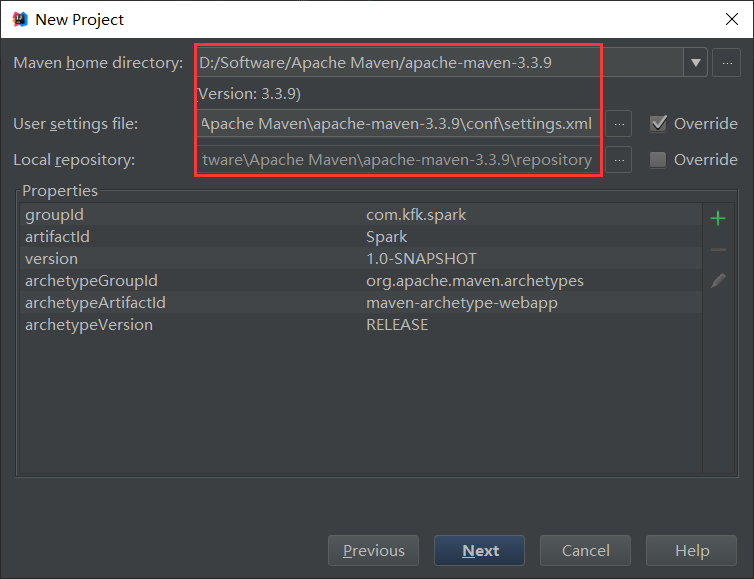This screenshot has width=754, height=579.
Task: Click the 1.0-SNAPSHOT value
Action: [x=421, y=259]
